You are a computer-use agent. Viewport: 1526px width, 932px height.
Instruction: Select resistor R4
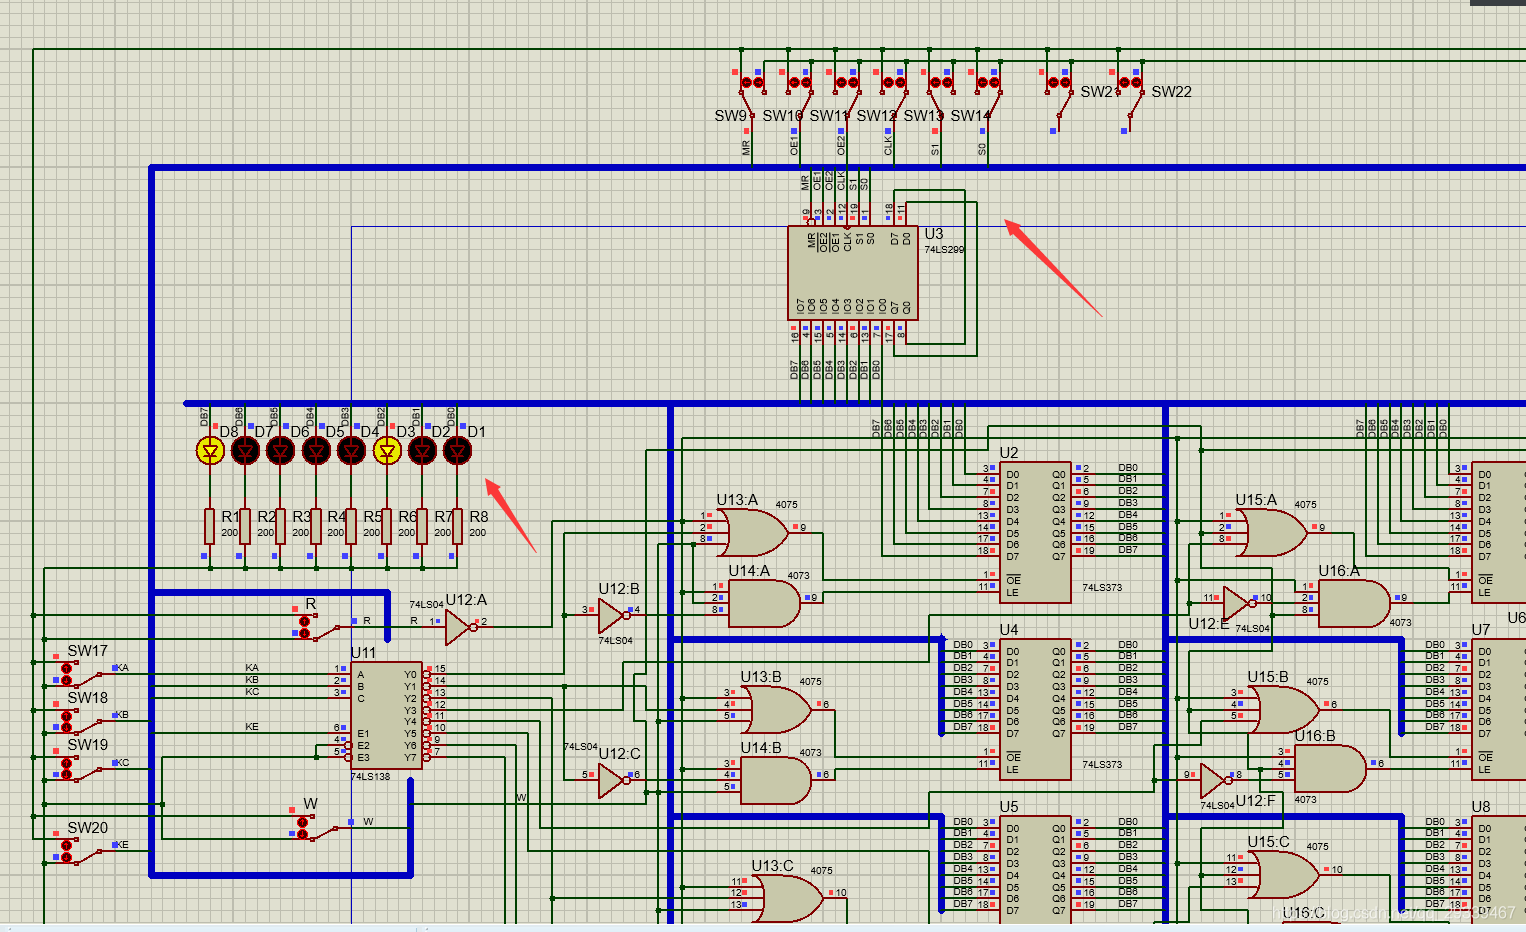click(316, 527)
